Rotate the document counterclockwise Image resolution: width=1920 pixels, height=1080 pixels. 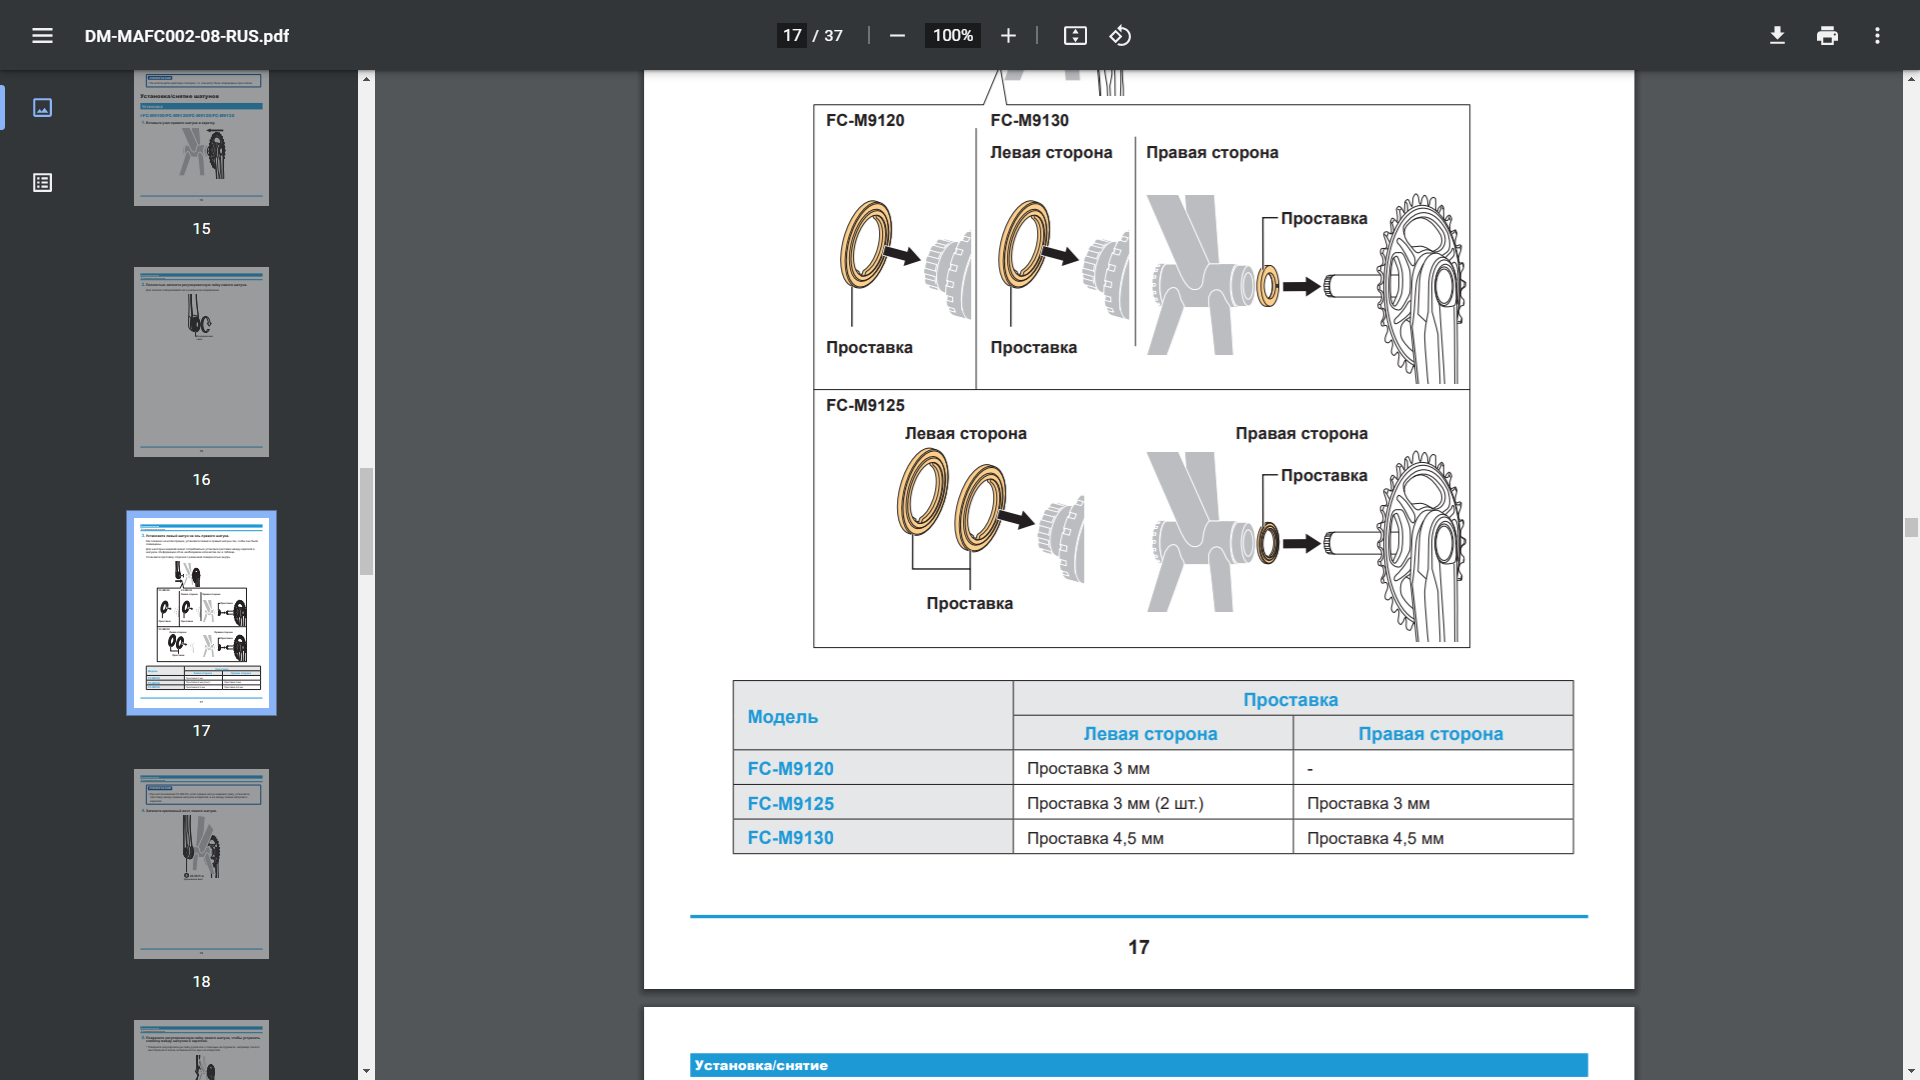1120,36
